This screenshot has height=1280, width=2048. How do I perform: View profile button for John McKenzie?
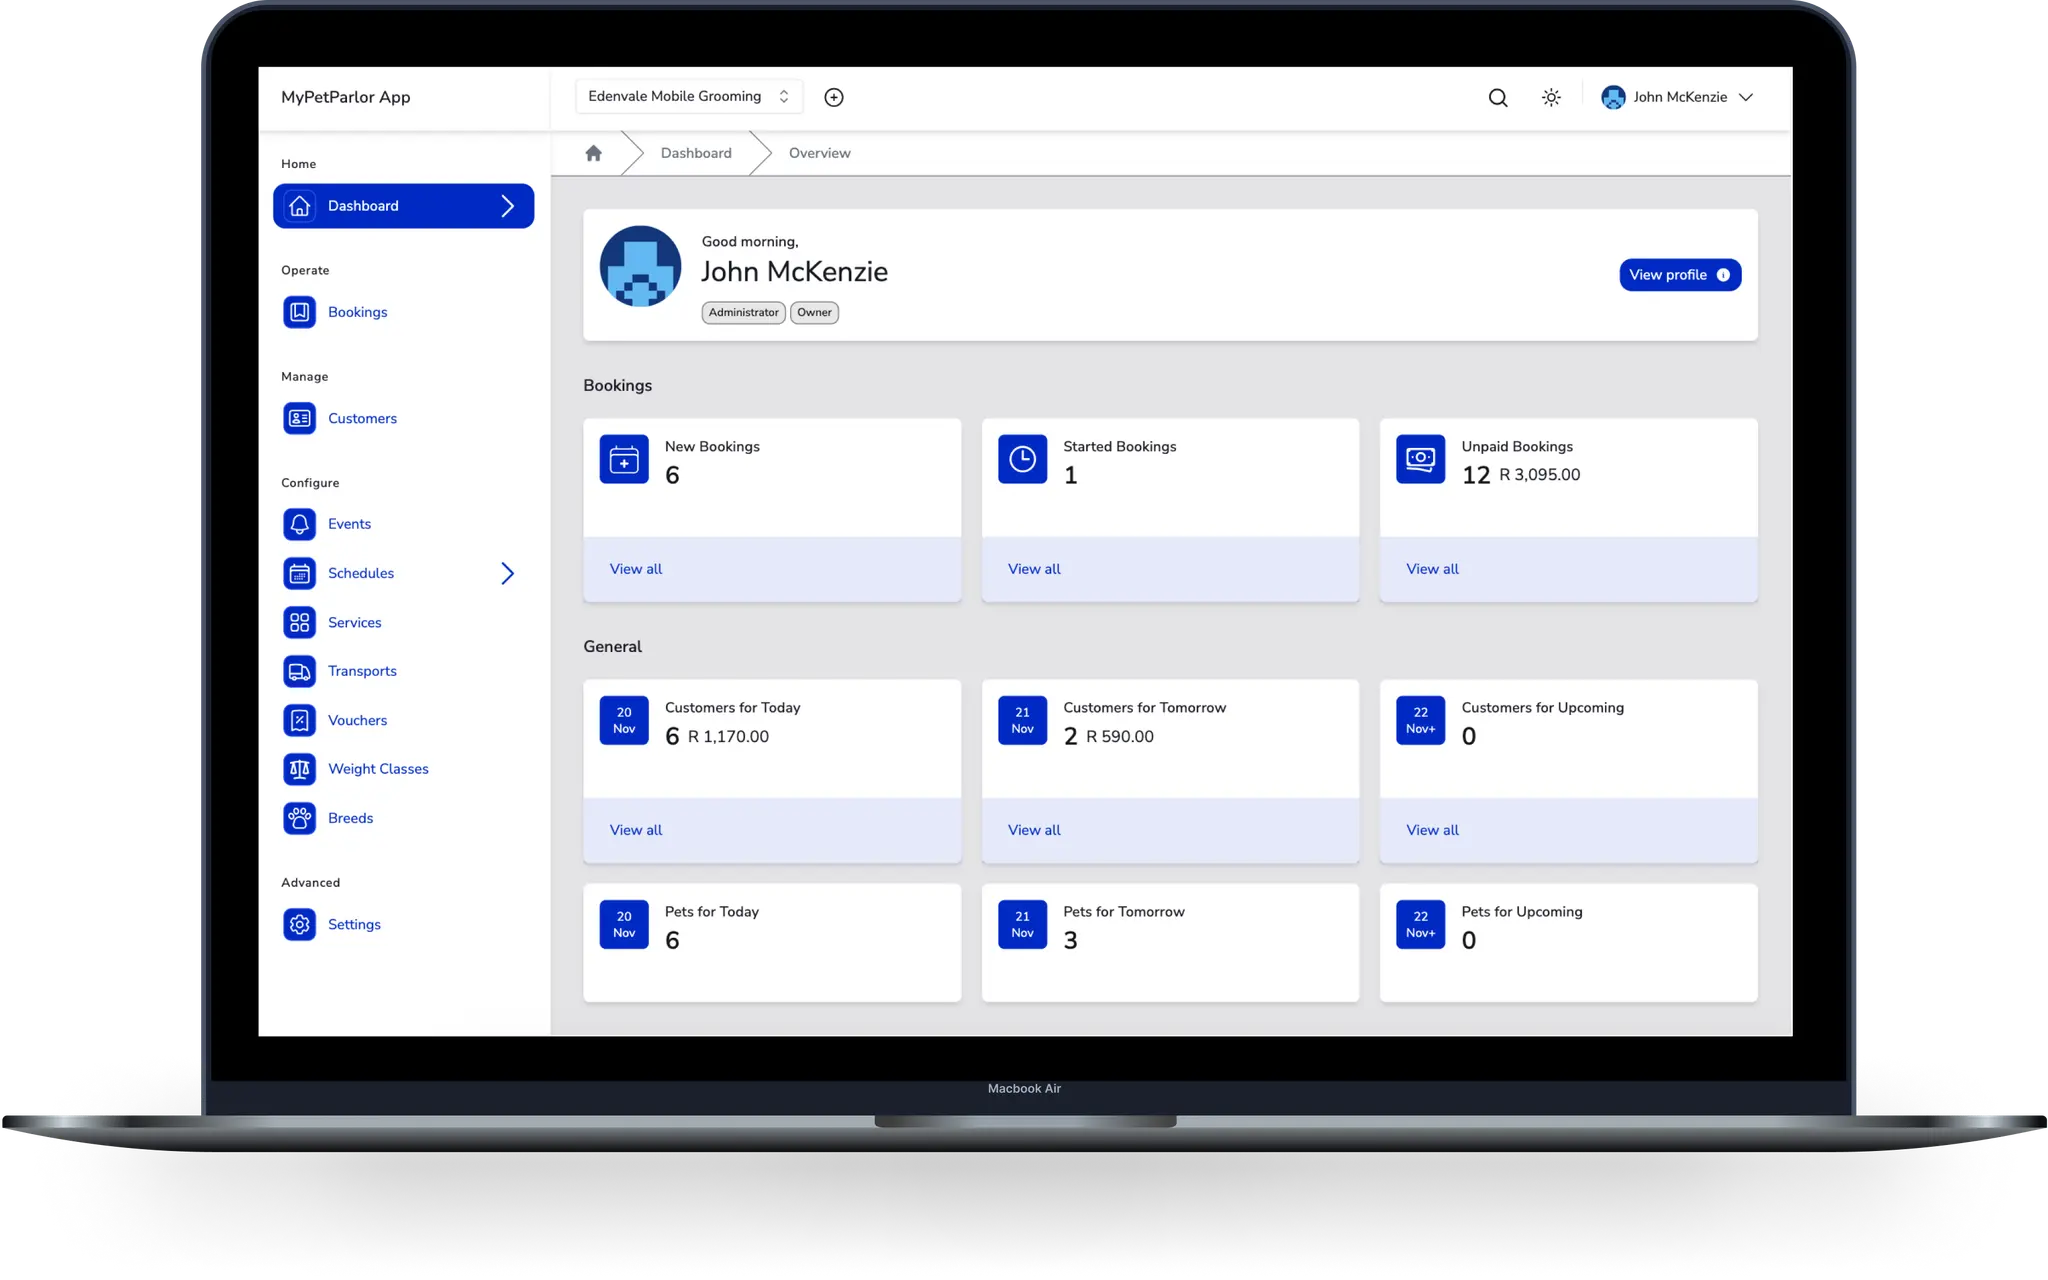[x=1679, y=274]
